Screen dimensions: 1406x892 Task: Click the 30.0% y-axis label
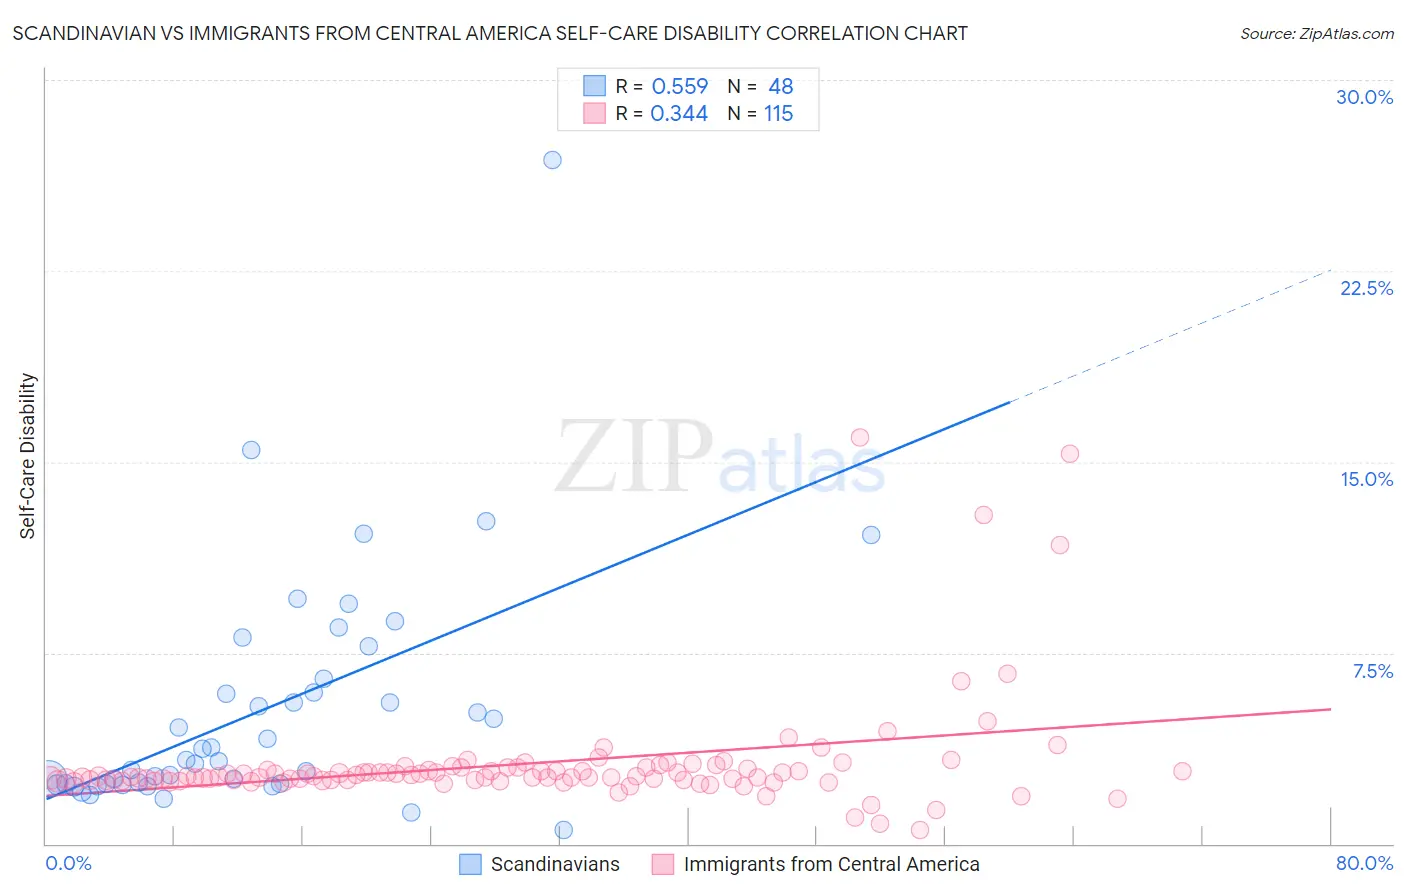coord(1364,97)
